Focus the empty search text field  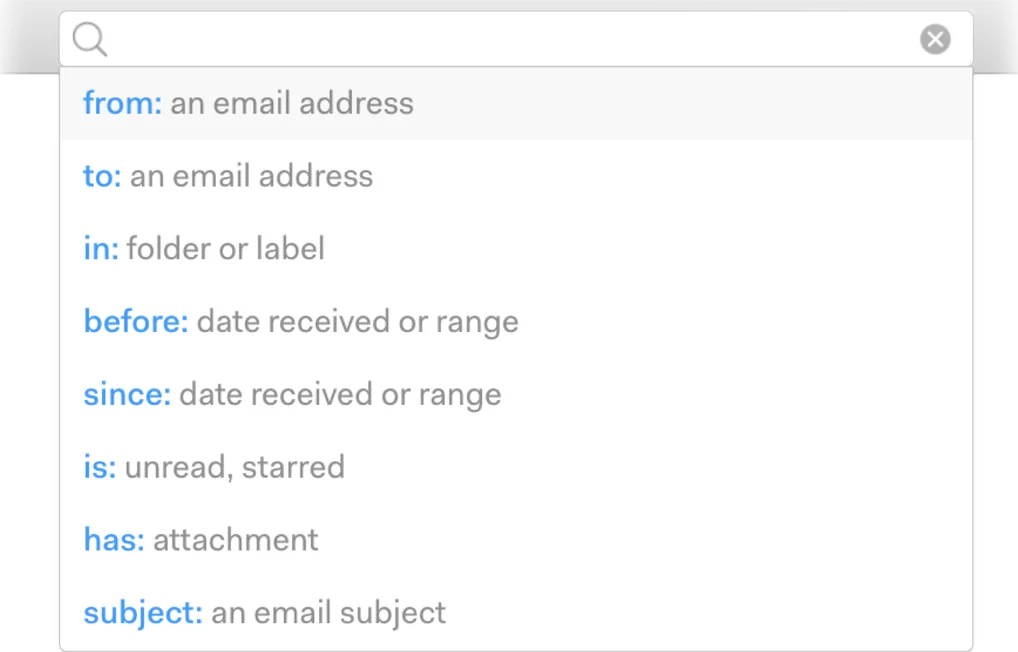[513, 39]
